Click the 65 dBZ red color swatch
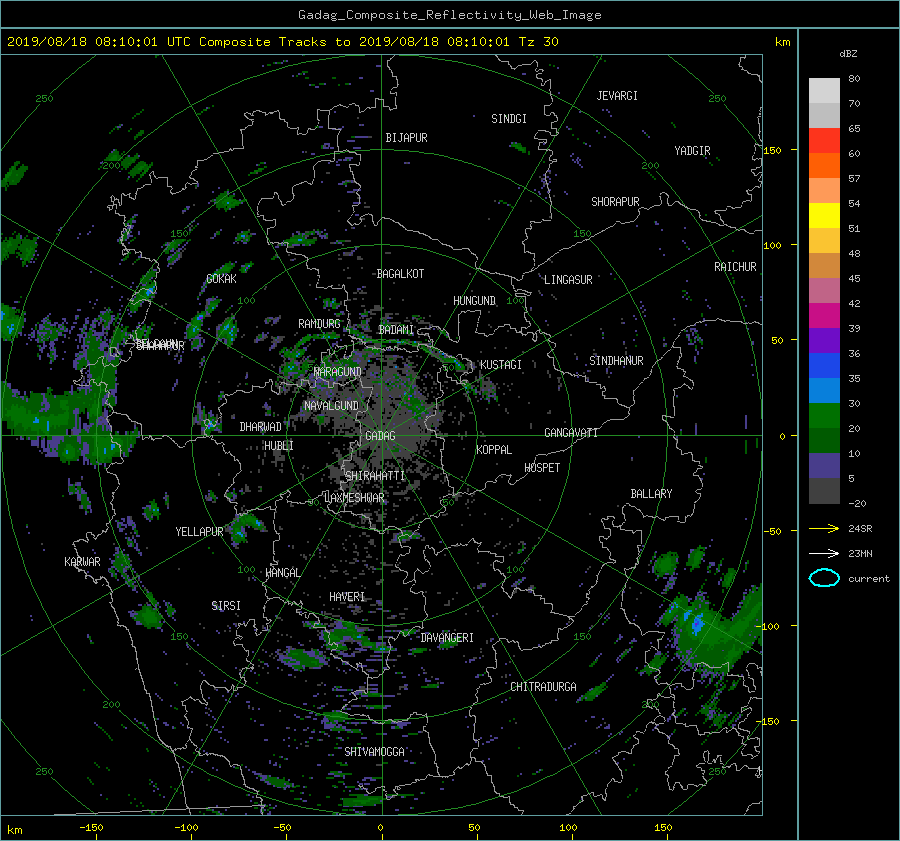 824,140
